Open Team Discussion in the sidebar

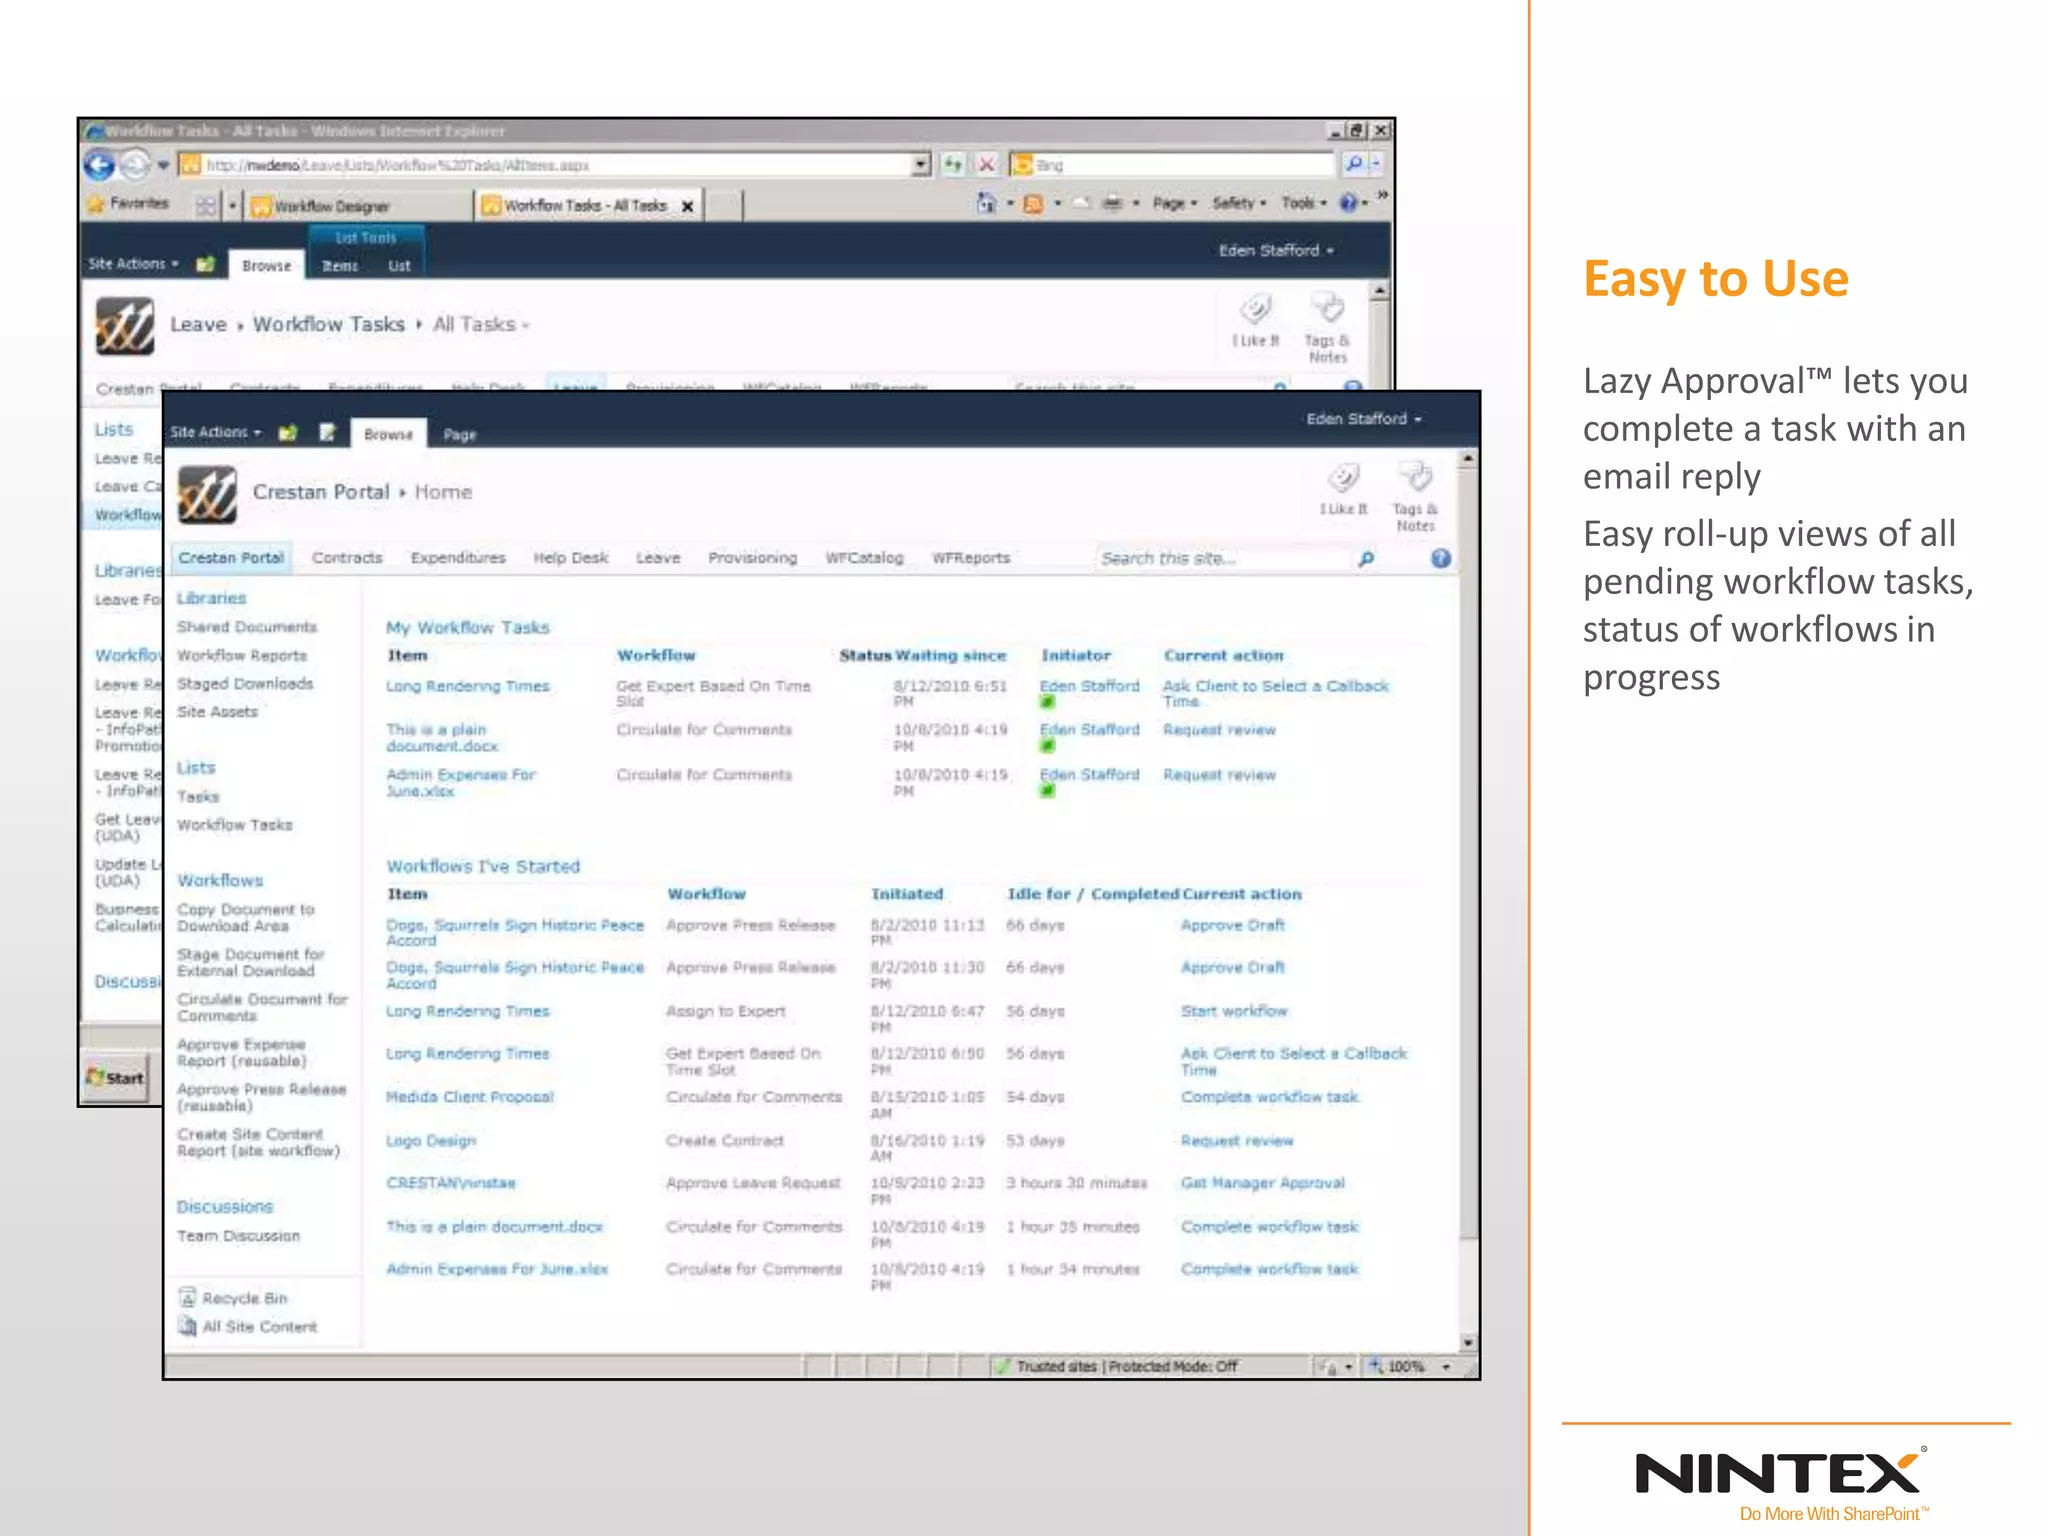[238, 1236]
